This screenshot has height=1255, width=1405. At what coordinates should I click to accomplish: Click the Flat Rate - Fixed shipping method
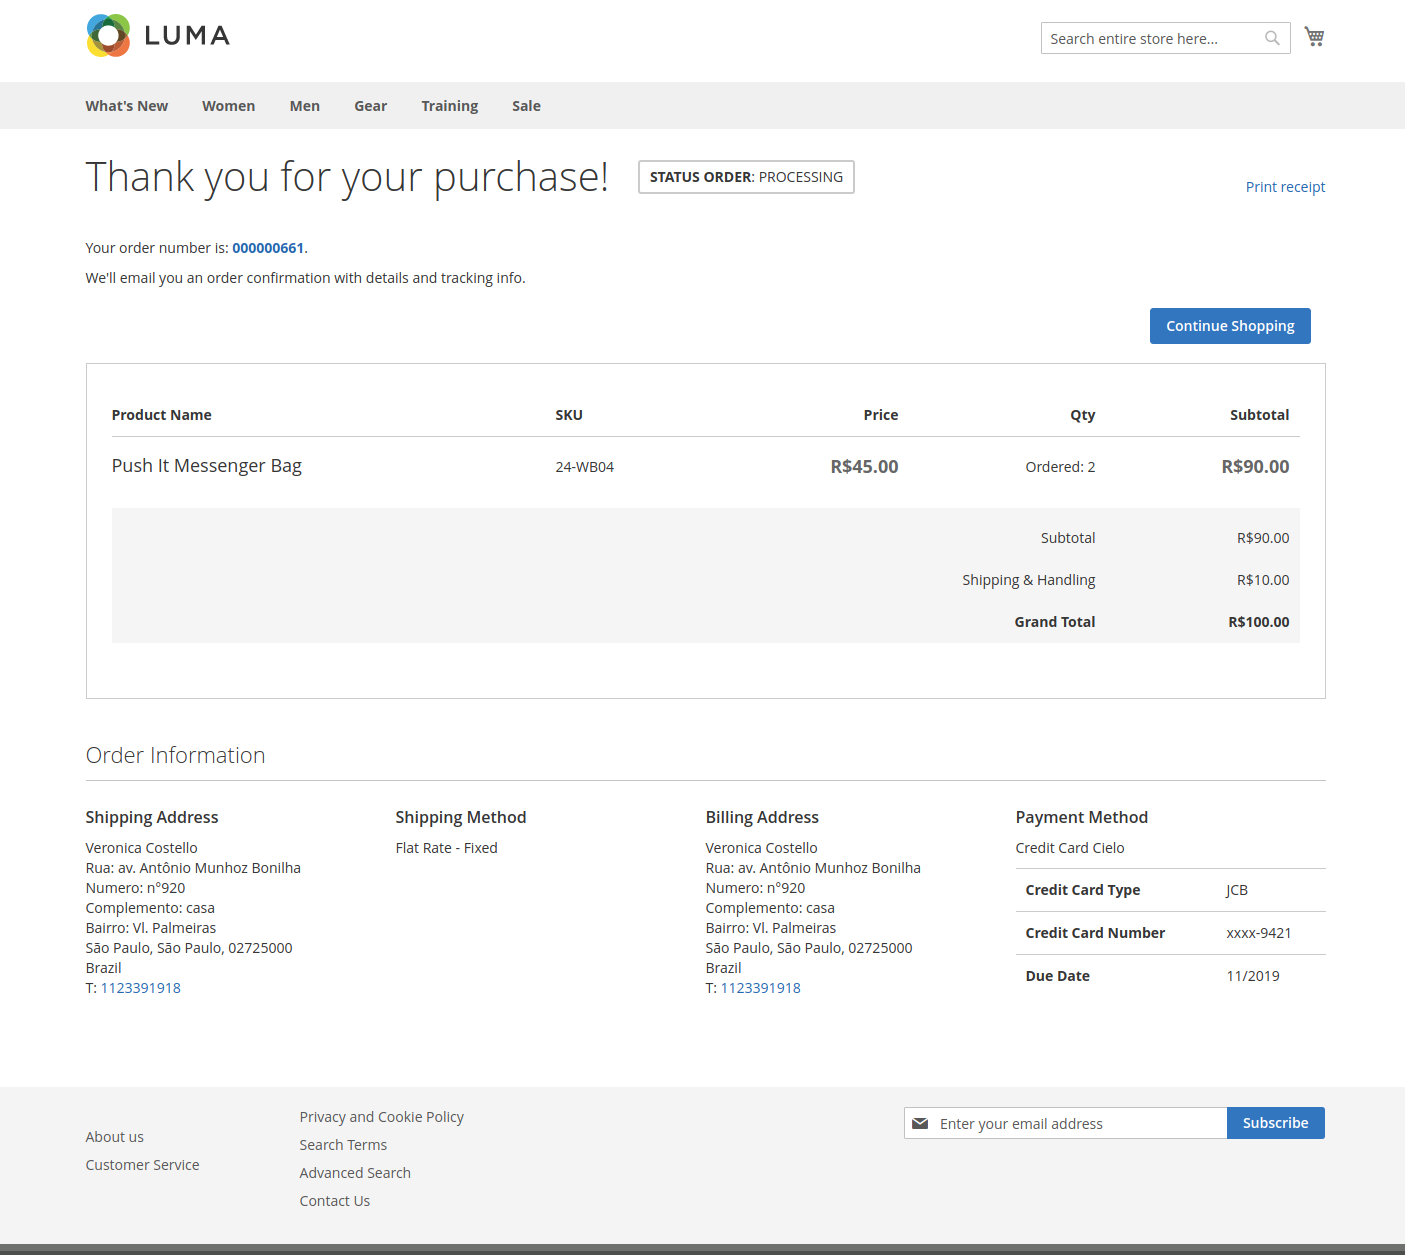pyautogui.click(x=447, y=848)
